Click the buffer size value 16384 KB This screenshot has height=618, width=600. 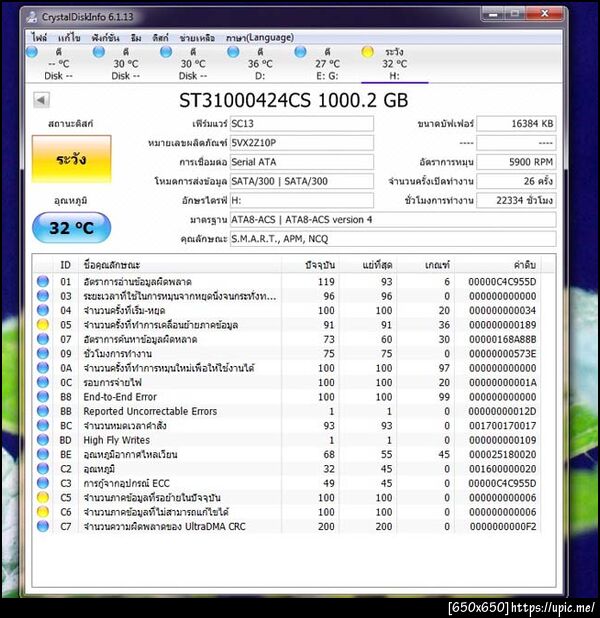(x=516, y=123)
